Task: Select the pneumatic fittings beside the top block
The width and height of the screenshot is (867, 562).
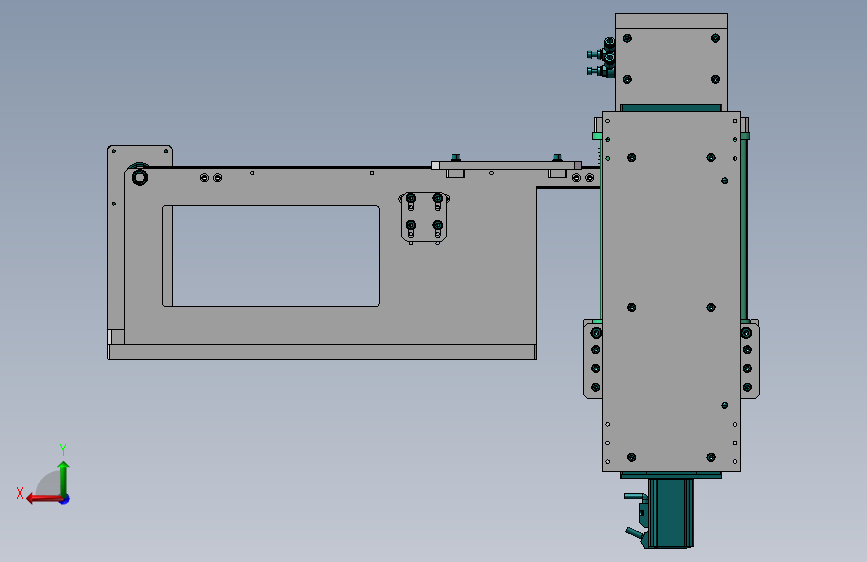Action: click(x=602, y=58)
